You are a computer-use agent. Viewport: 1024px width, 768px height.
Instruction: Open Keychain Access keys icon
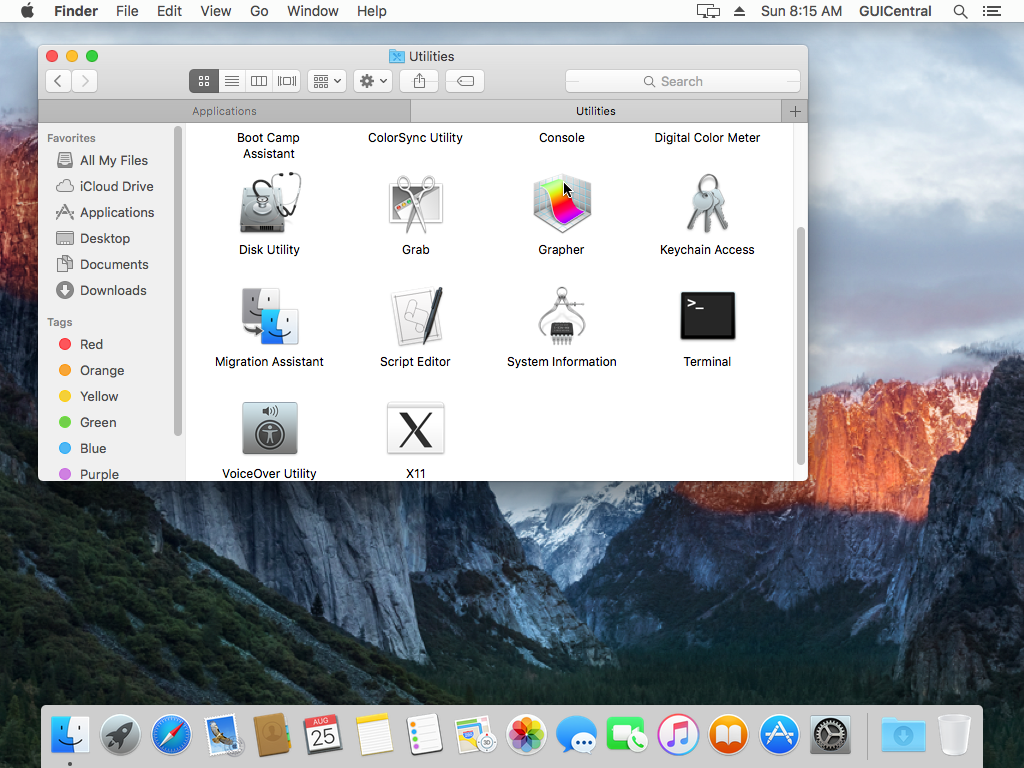pyautogui.click(x=707, y=204)
